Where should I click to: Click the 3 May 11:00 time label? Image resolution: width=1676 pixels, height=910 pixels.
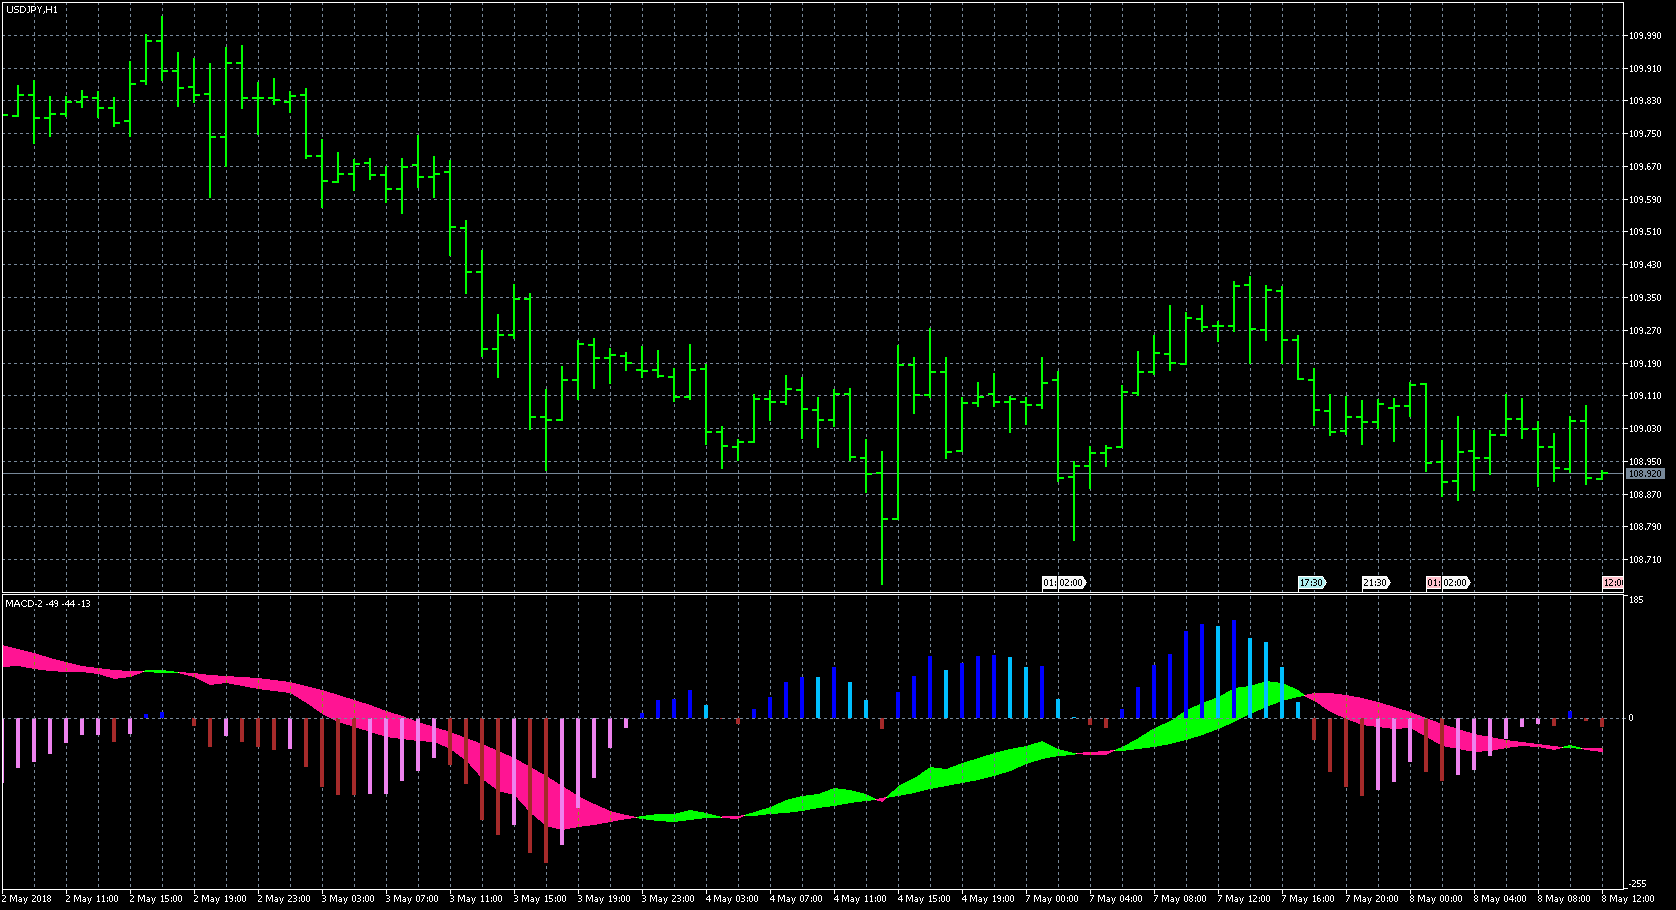476,899
